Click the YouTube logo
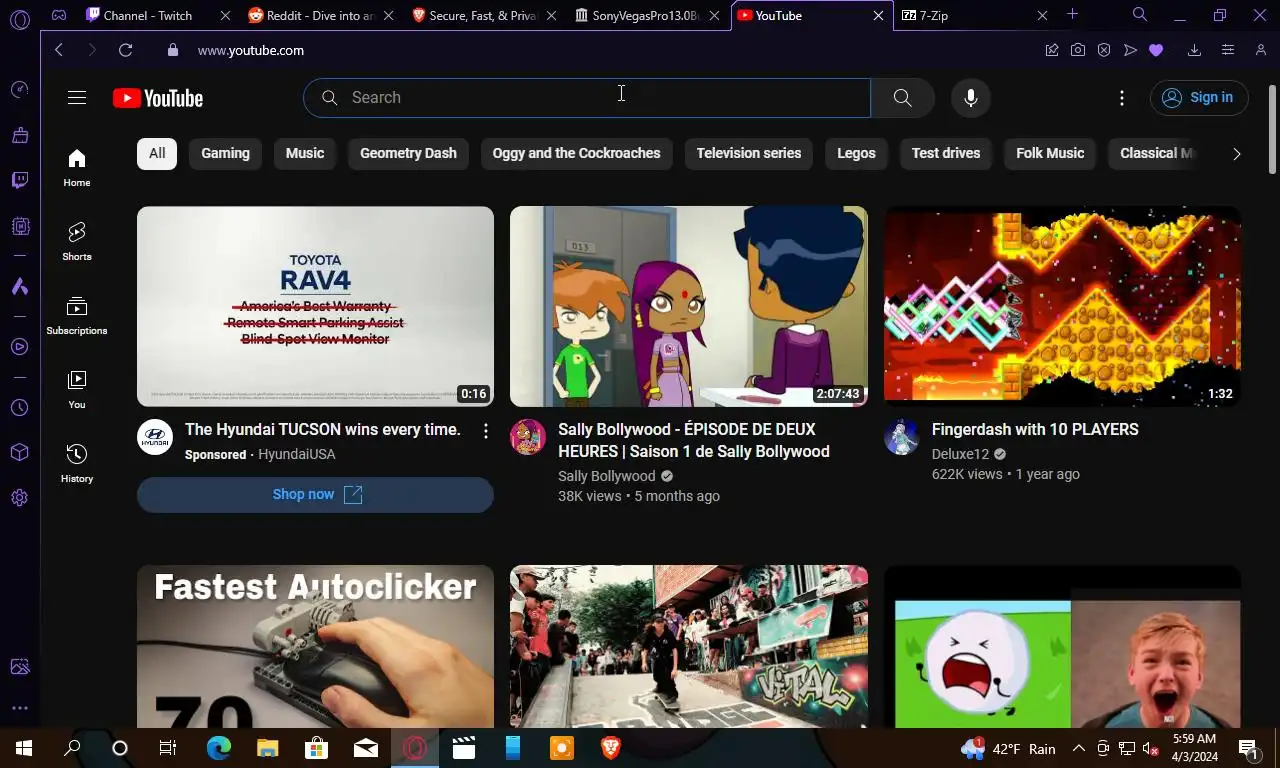 tap(158, 98)
